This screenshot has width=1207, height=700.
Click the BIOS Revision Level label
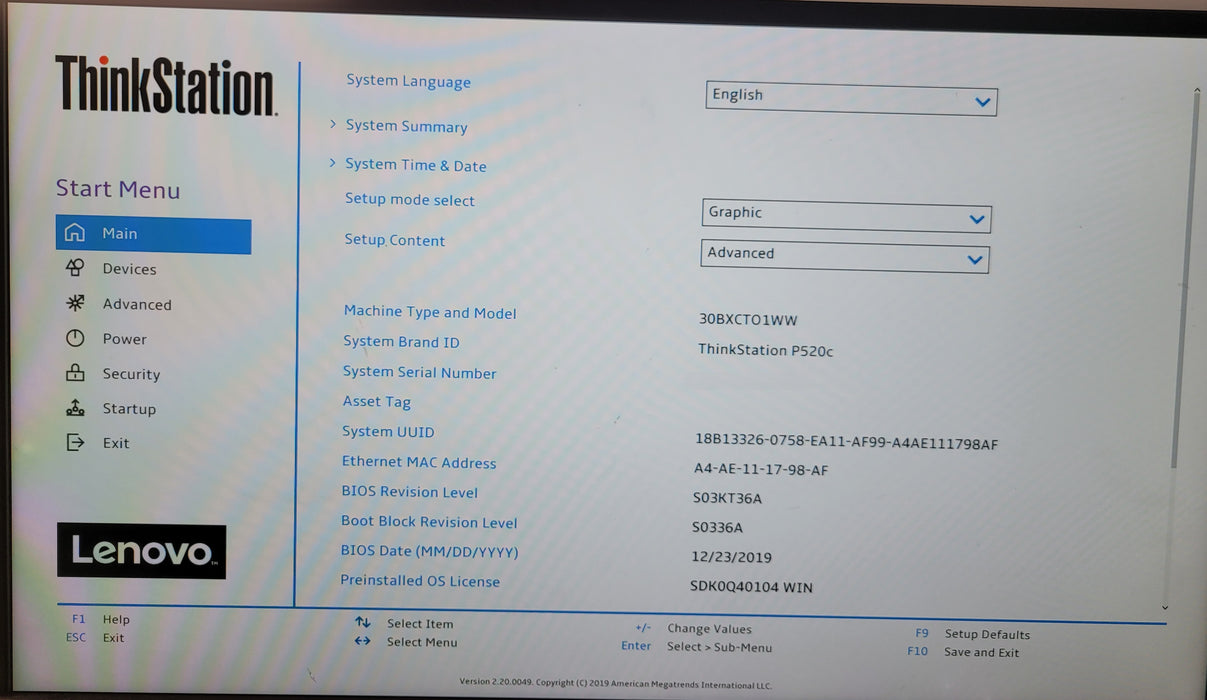410,492
